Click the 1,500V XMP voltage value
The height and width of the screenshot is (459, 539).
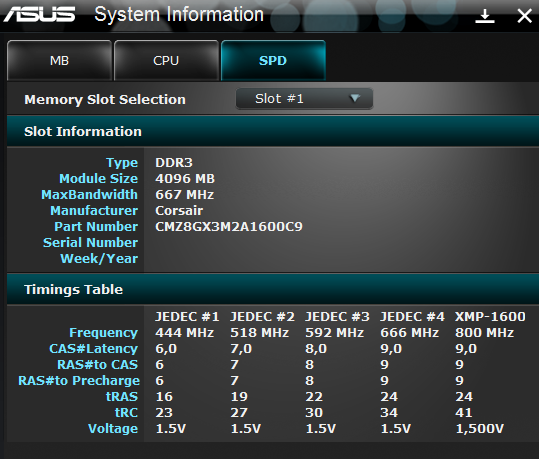[x=480, y=428]
